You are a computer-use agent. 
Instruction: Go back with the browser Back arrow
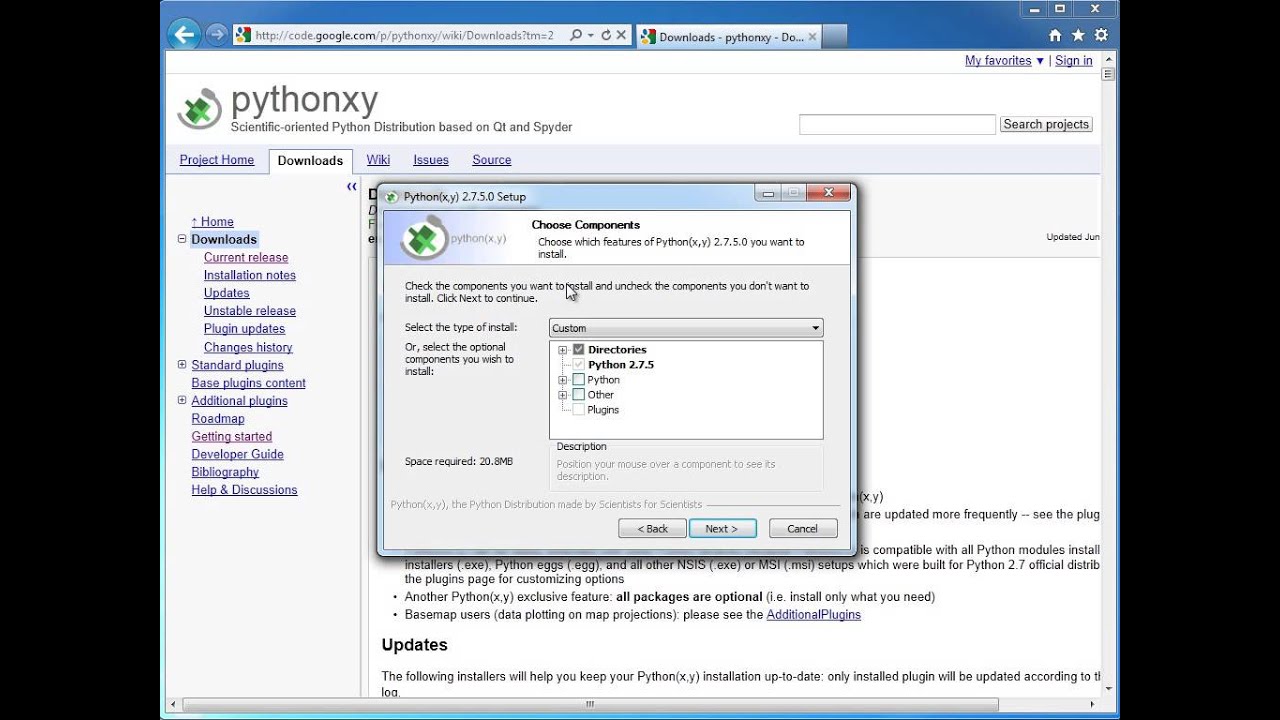coord(184,35)
